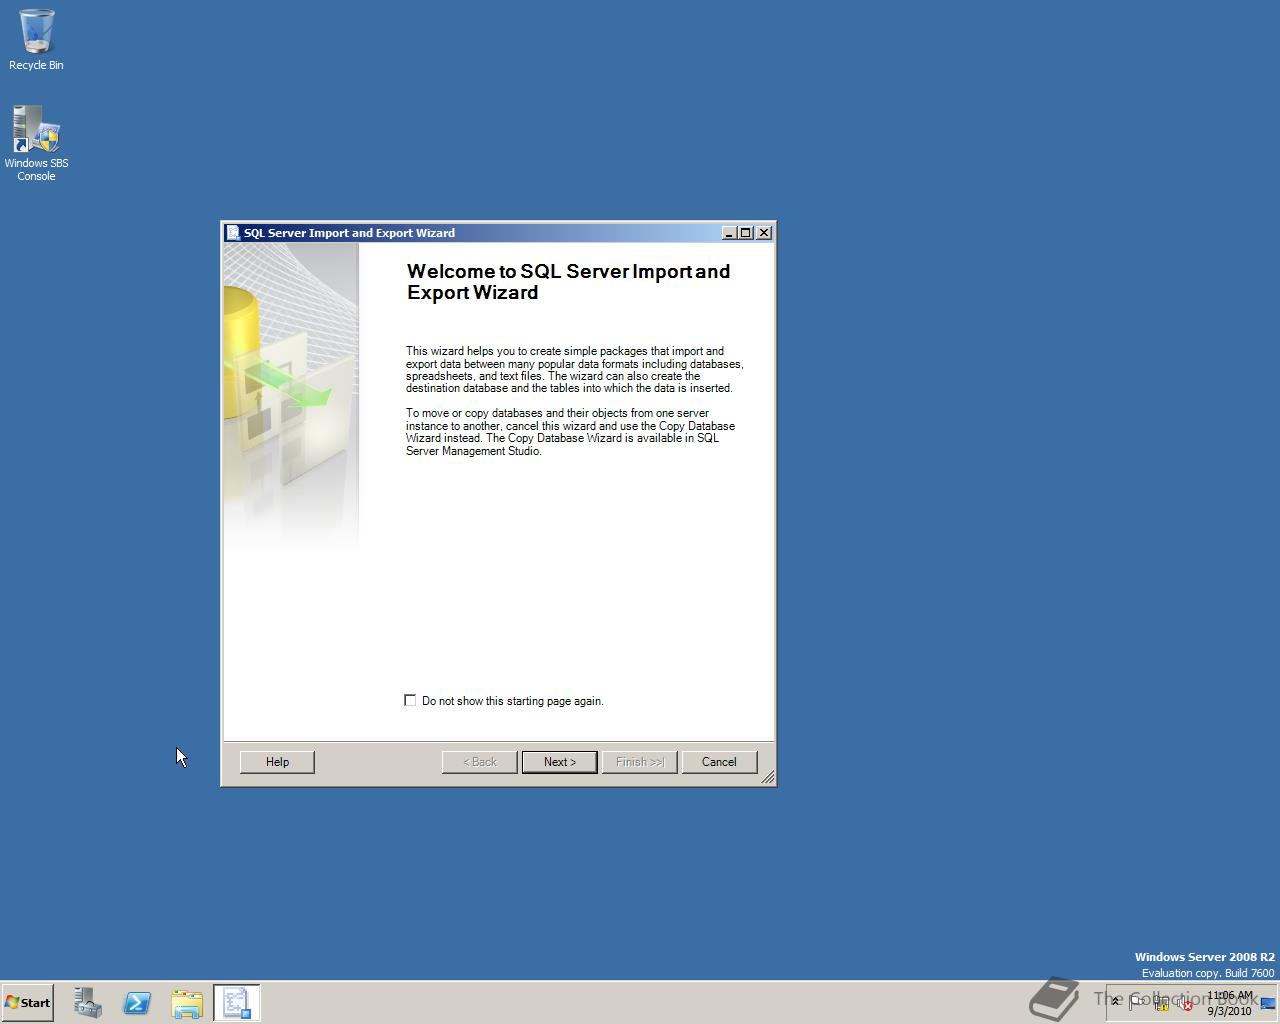Open Windows Explorer from the taskbar
Image resolution: width=1280 pixels, height=1024 pixels.
tap(187, 1003)
